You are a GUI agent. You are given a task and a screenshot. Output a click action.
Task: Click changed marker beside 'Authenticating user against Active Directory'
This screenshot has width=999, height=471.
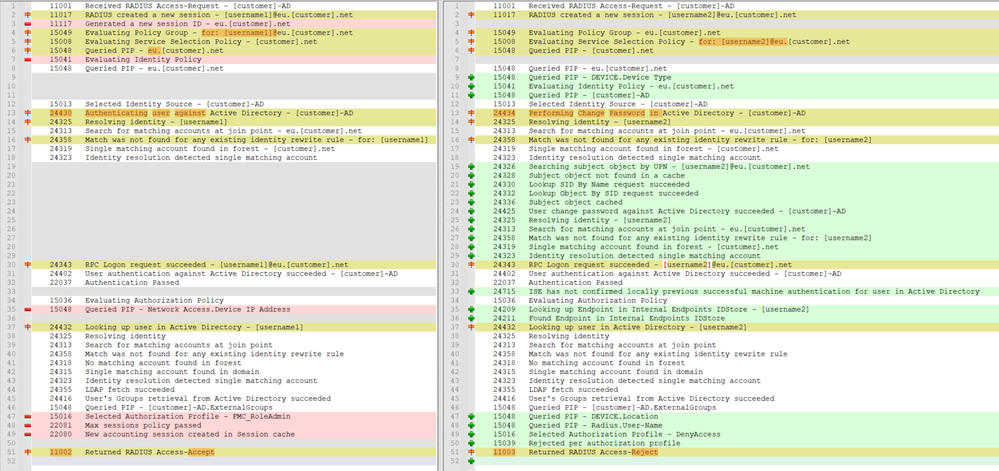click(x=26, y=113)
